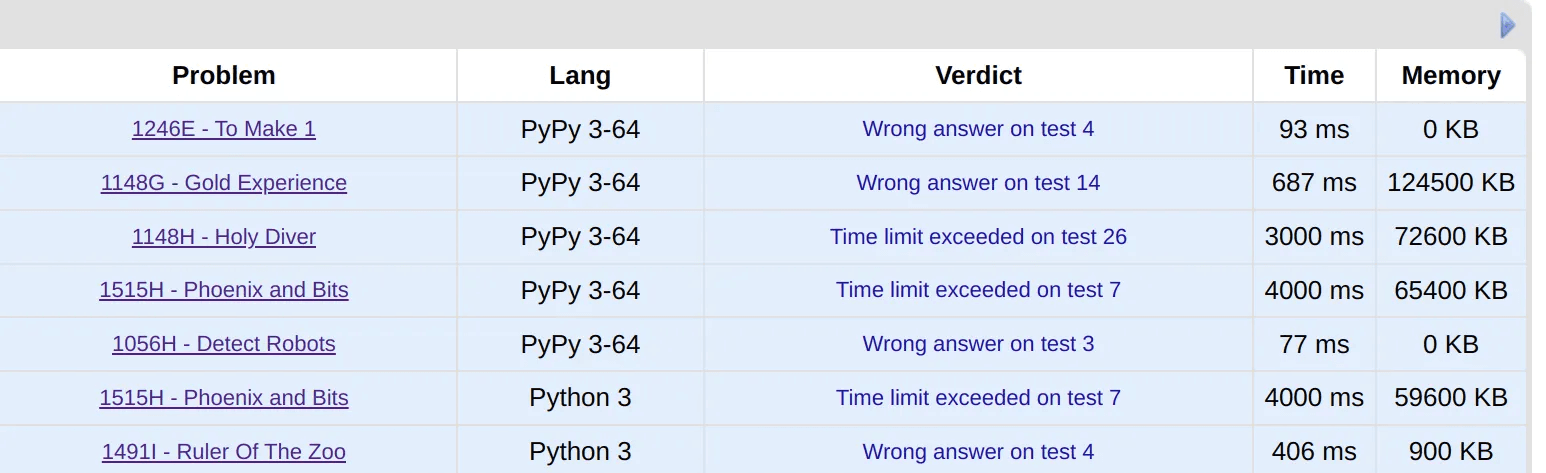Open problem 1491I - Ruler Of The Zoo
The width and height of the screenshot is (1546, 473).
click(224, 452)
